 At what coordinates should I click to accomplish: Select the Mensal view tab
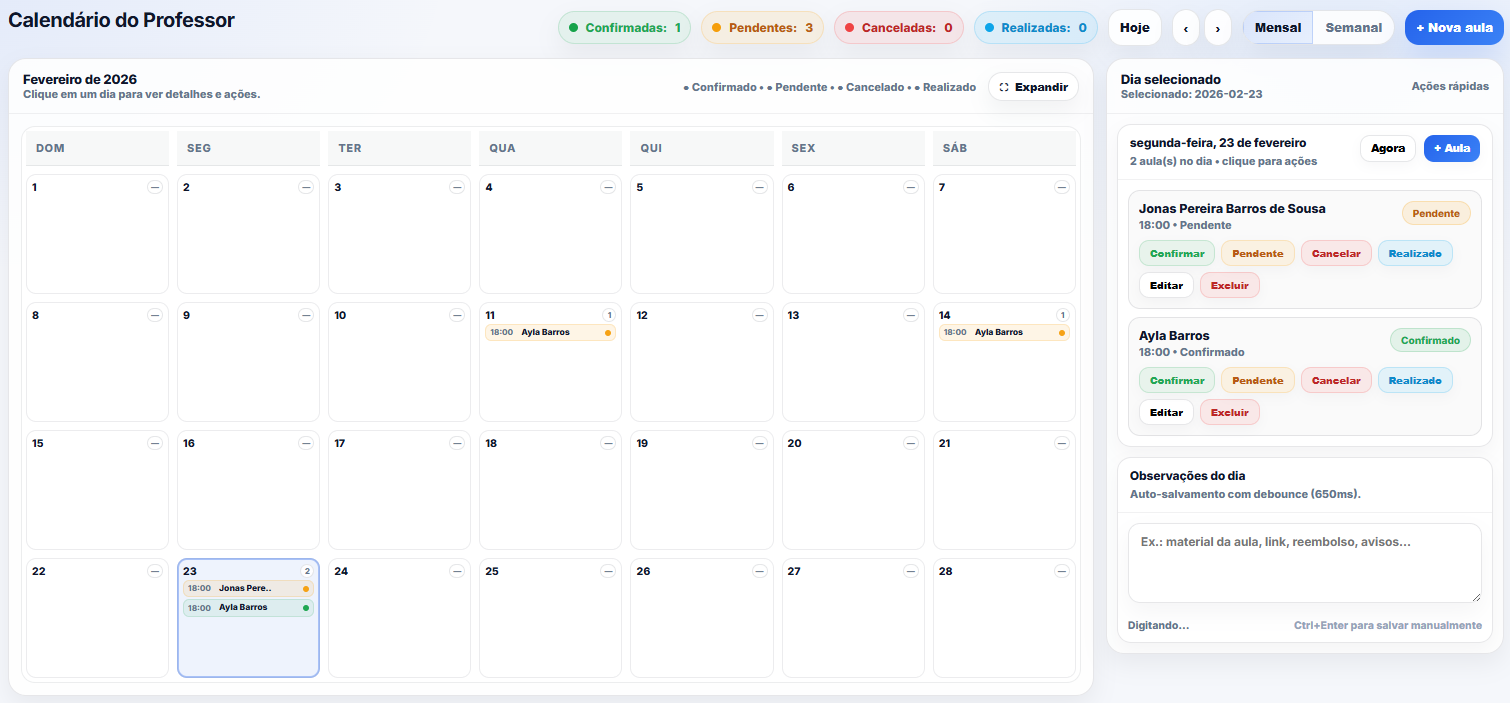click(x=1279, y=27)
